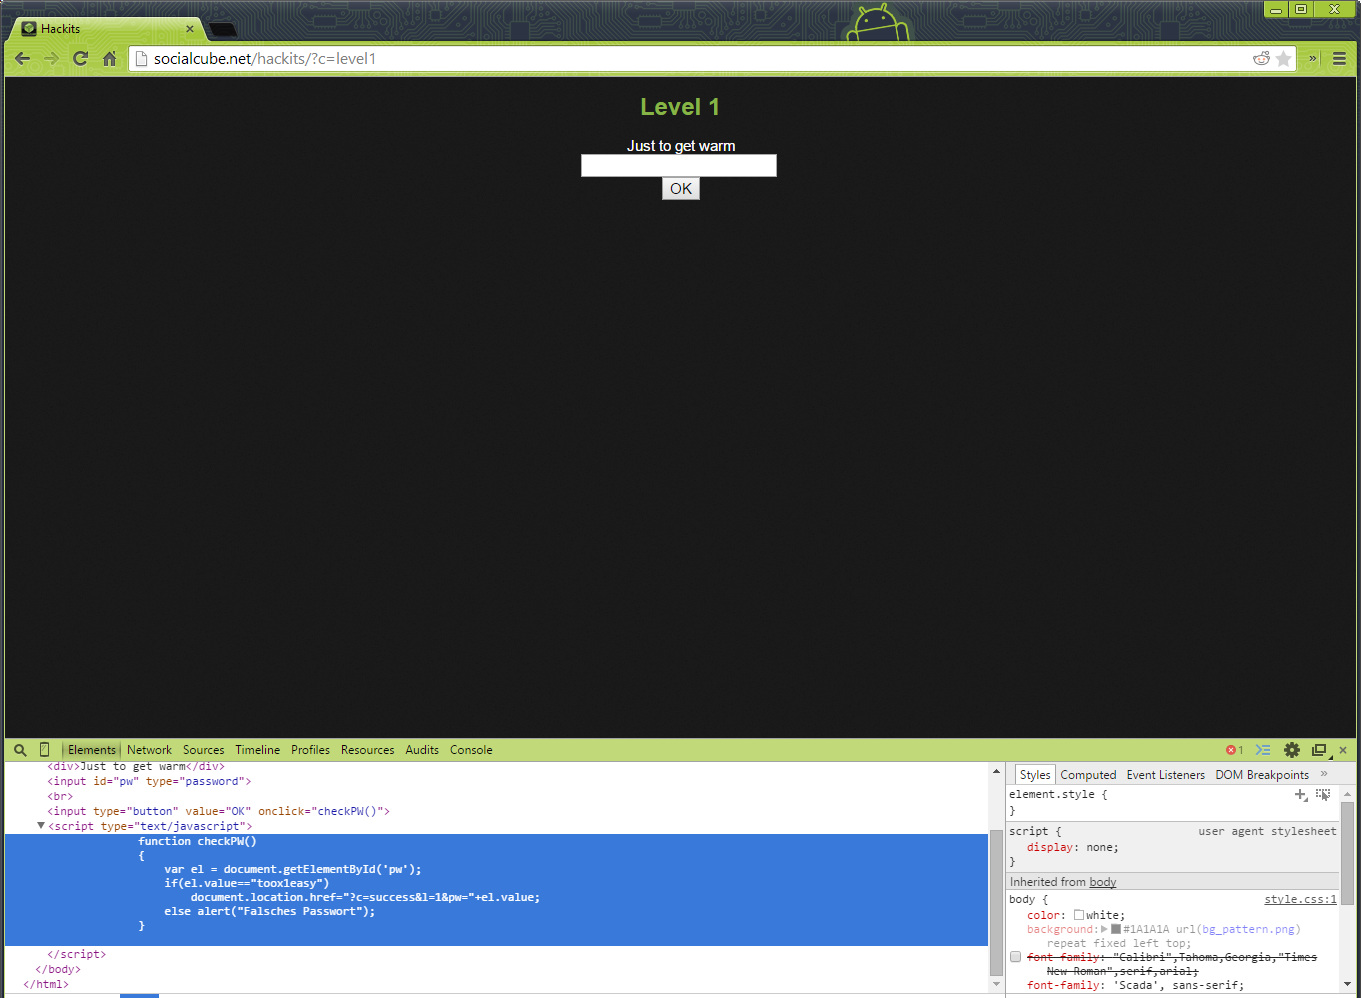1361x998 pixels.
Task: Submit the password with OK button
Action: coord(681,189)
